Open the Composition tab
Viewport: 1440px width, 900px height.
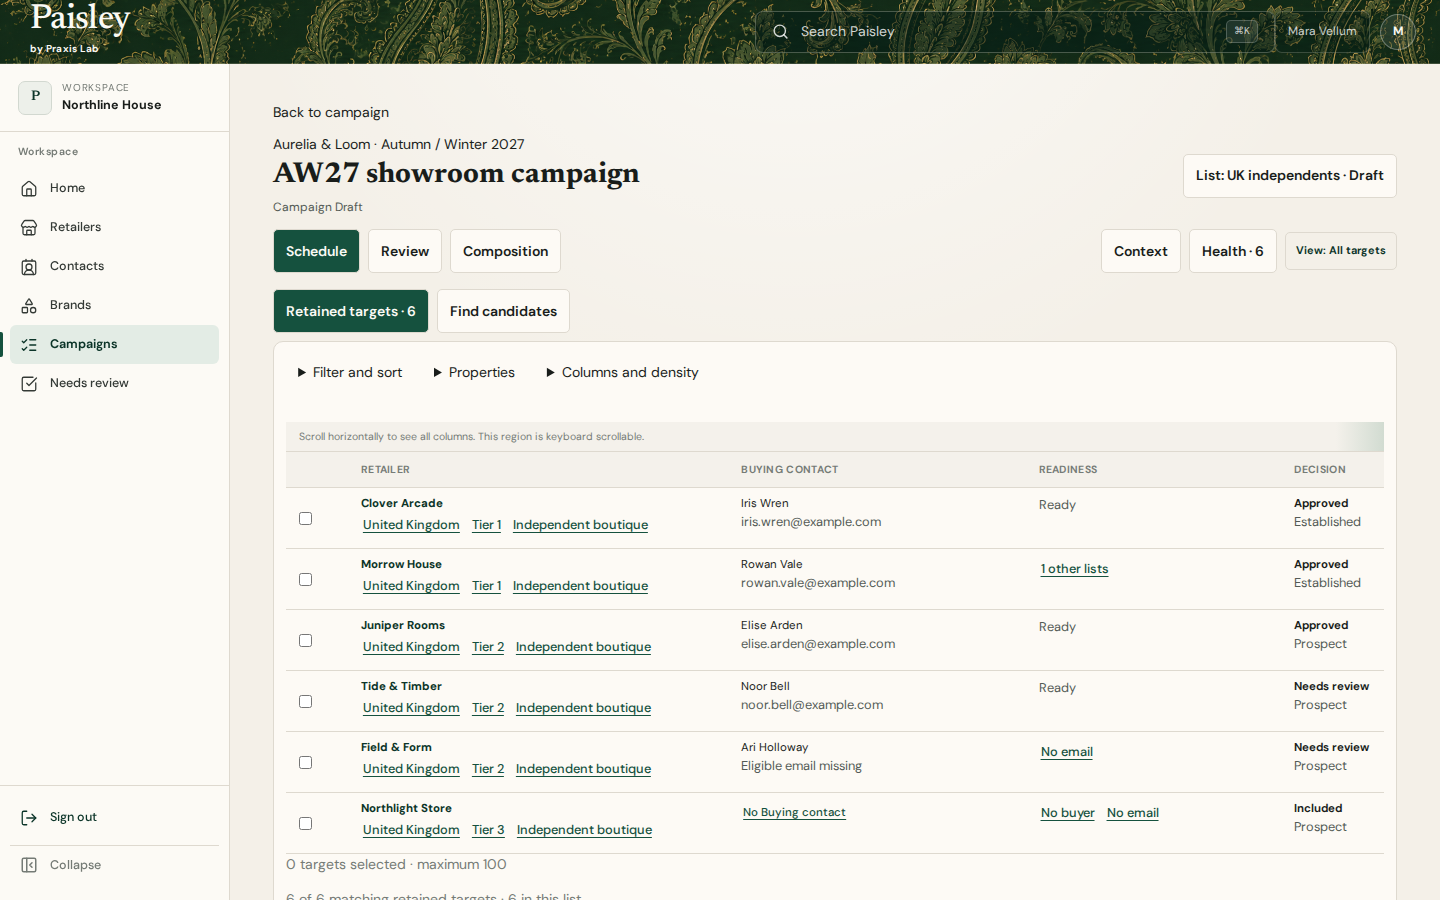pos(505,251)
